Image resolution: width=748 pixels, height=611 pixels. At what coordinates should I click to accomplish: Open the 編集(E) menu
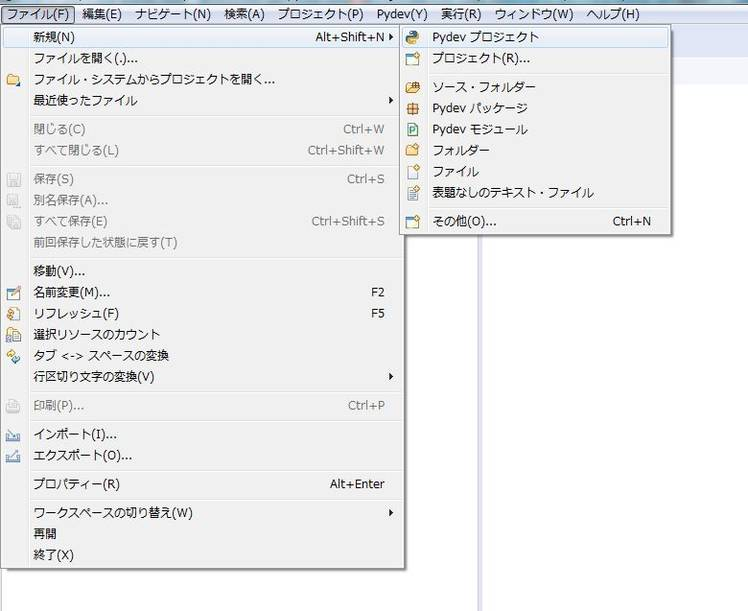(102, 14)
